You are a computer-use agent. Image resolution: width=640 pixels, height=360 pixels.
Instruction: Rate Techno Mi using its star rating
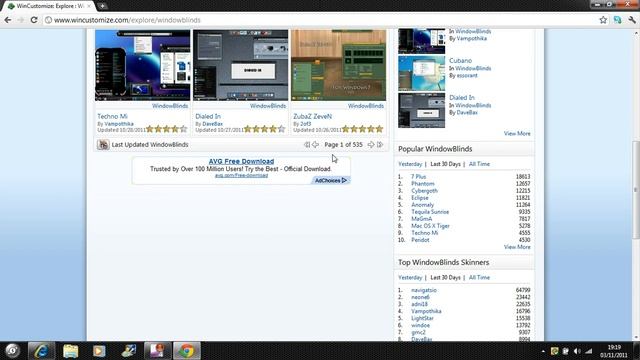pos(167,129)
